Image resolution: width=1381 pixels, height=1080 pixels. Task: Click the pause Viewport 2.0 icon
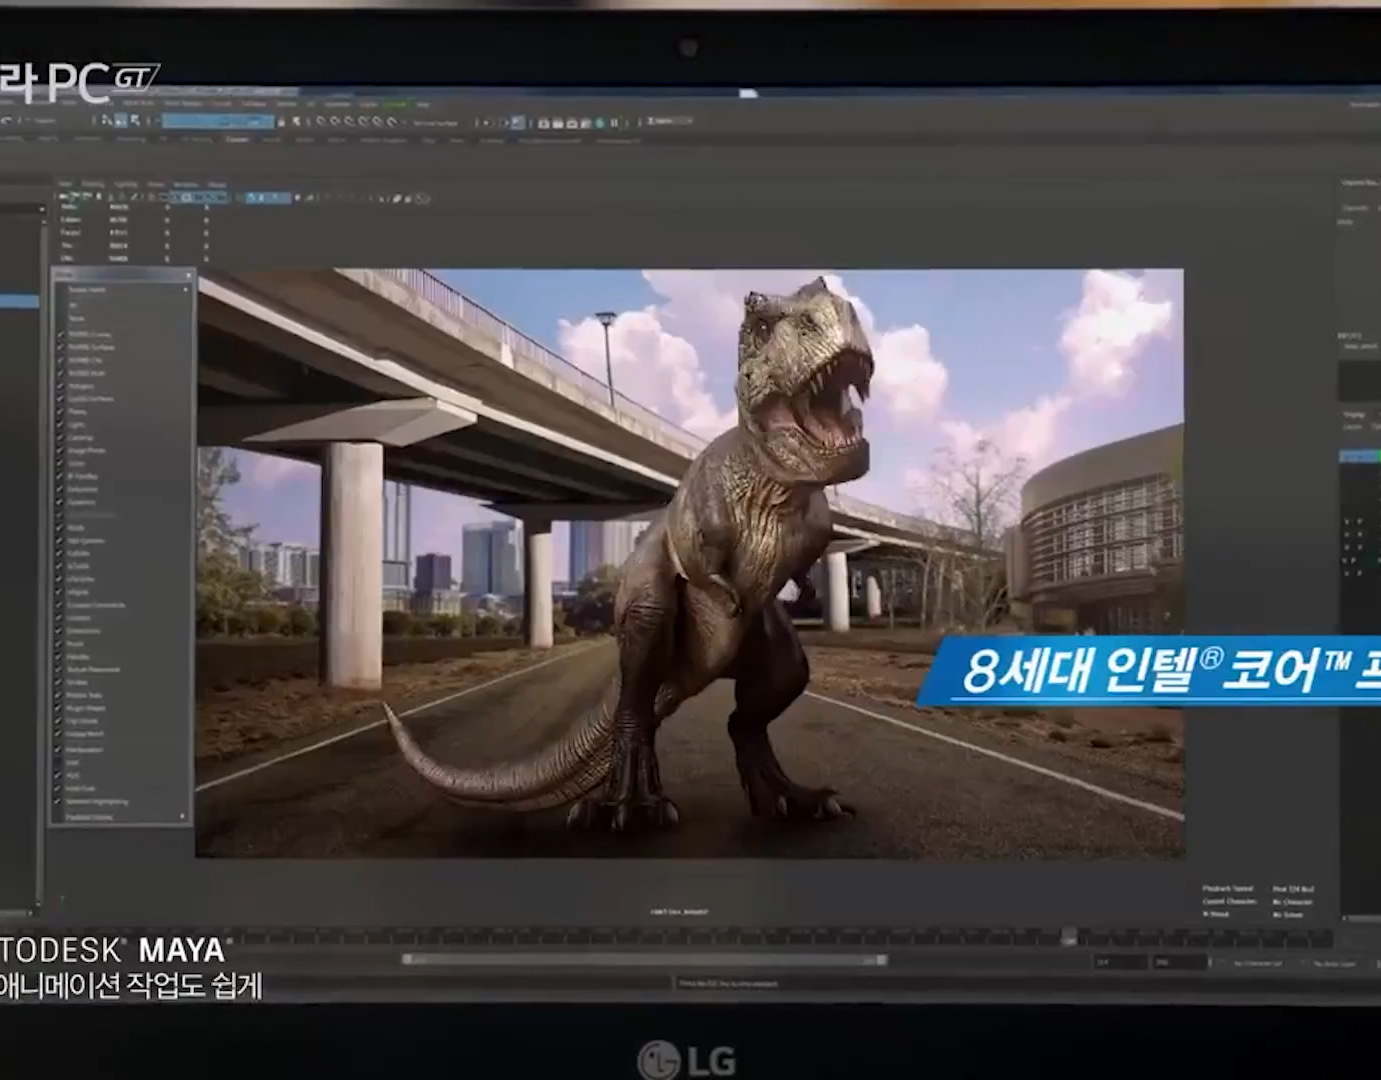pyautogui.click(x=614, y=123)
